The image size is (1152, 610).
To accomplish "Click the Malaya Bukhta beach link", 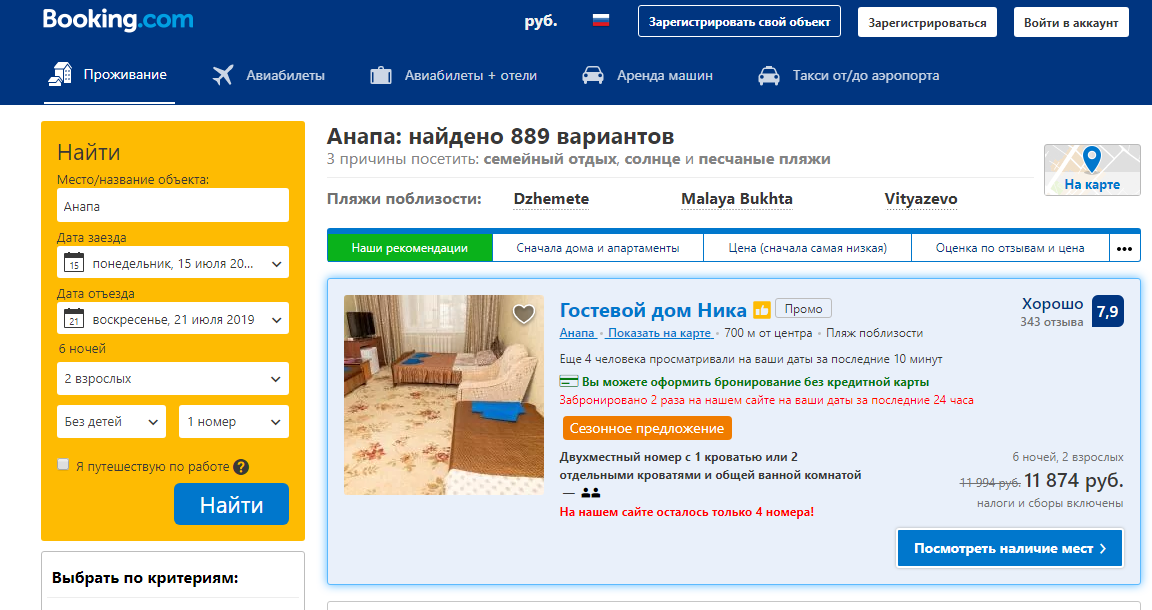I will pos(736,199).
